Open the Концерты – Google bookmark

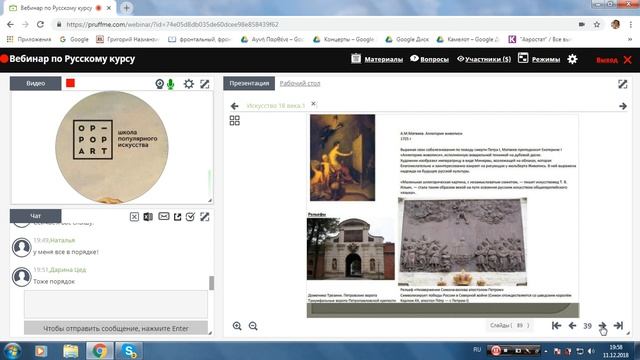point(343,39)
